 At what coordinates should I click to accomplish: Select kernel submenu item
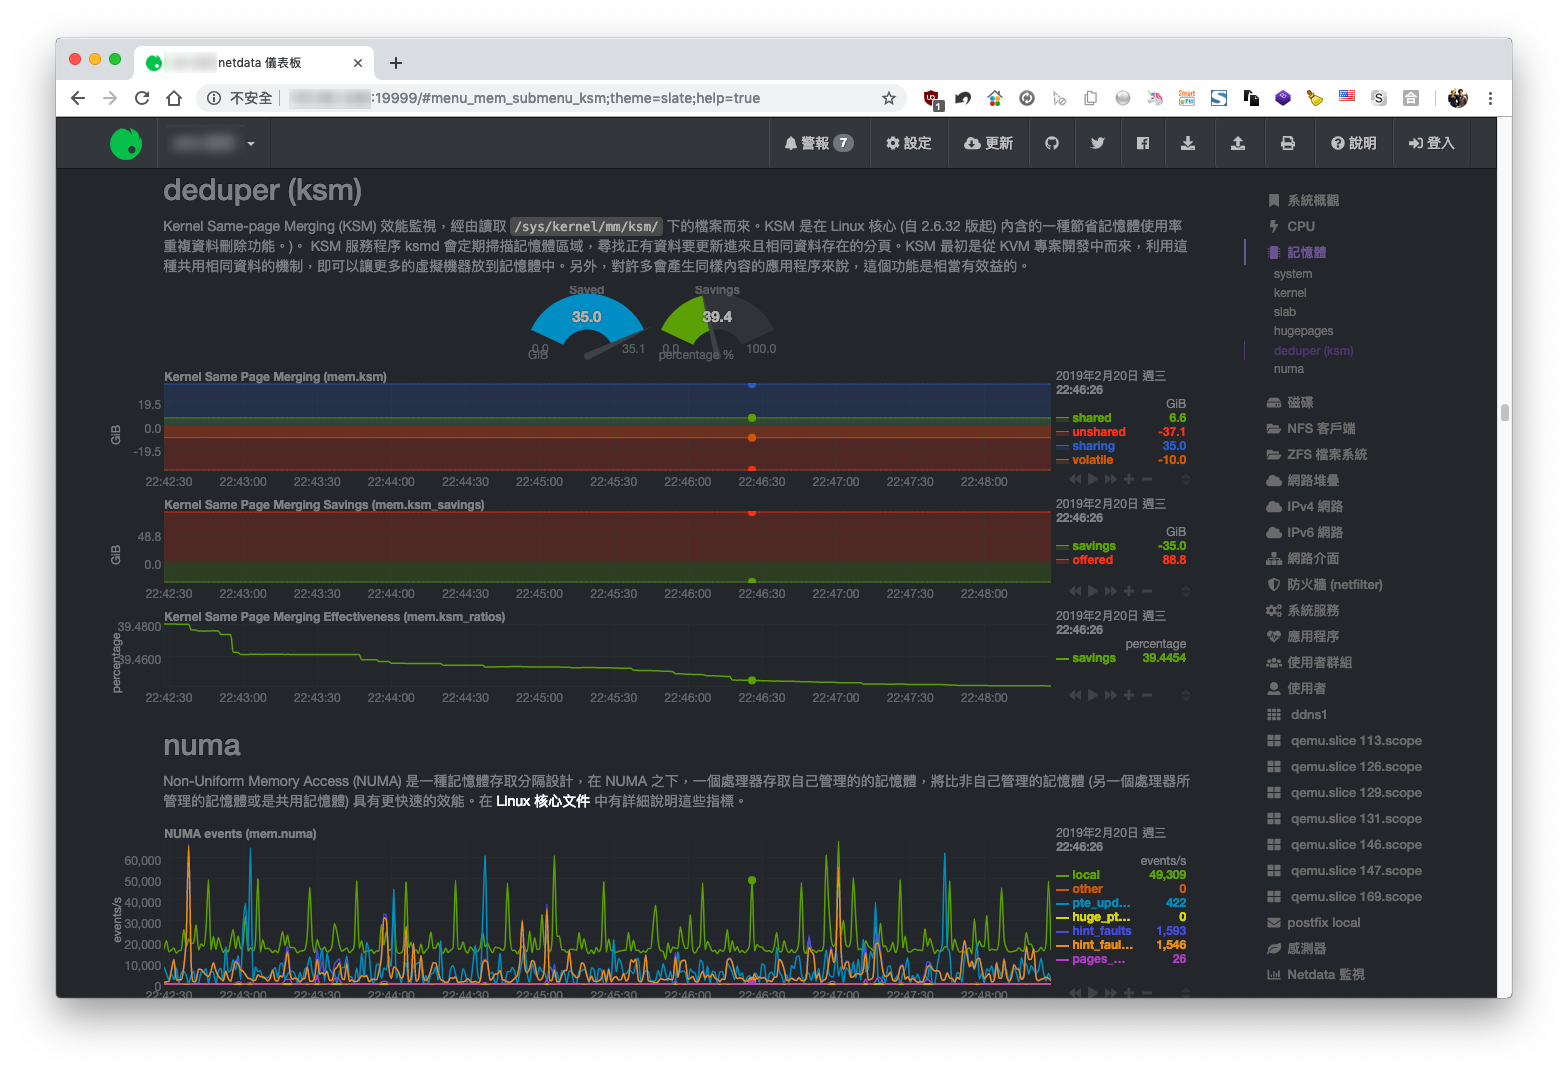point(1290,293)
